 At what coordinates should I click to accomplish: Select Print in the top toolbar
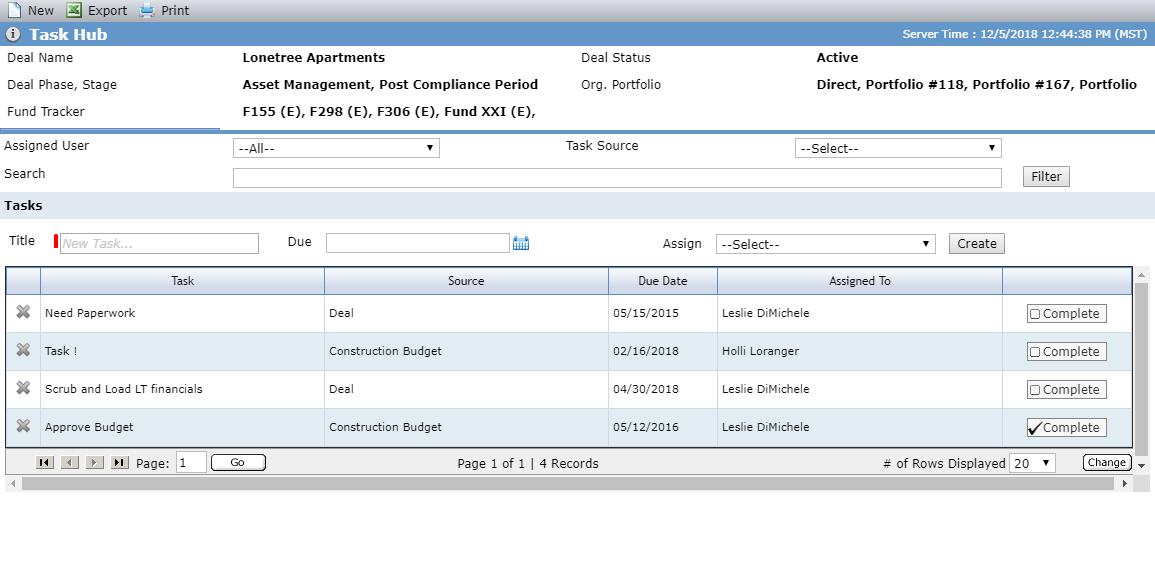coord(164,10)
